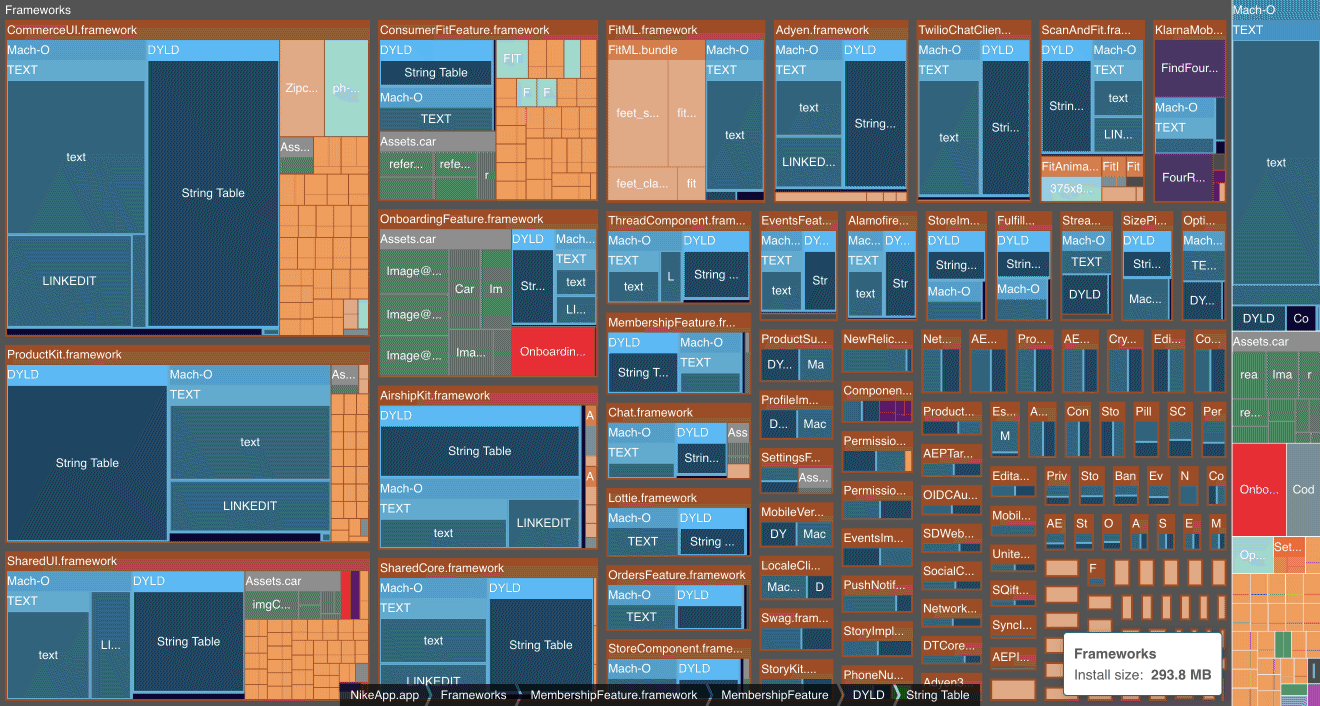
Task: Go to MembershipFeature.framework in the breadcrumb path
Action: [613, 695]
